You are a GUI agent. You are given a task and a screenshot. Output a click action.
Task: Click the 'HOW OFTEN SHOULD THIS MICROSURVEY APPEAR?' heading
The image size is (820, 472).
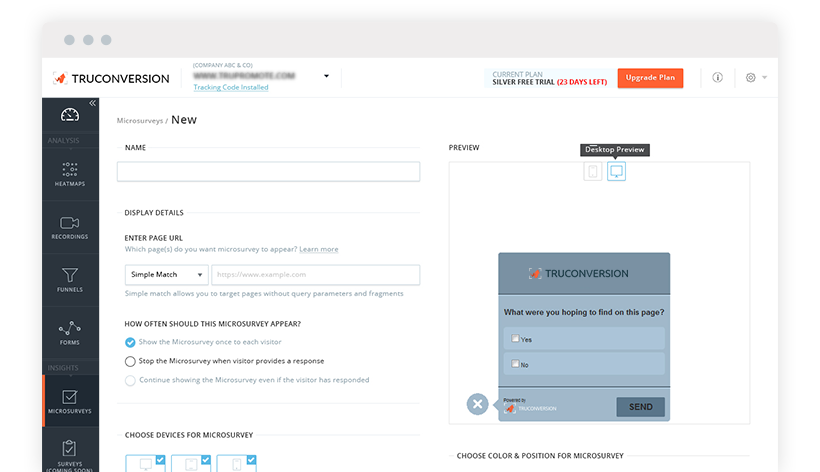coord(212,324)
